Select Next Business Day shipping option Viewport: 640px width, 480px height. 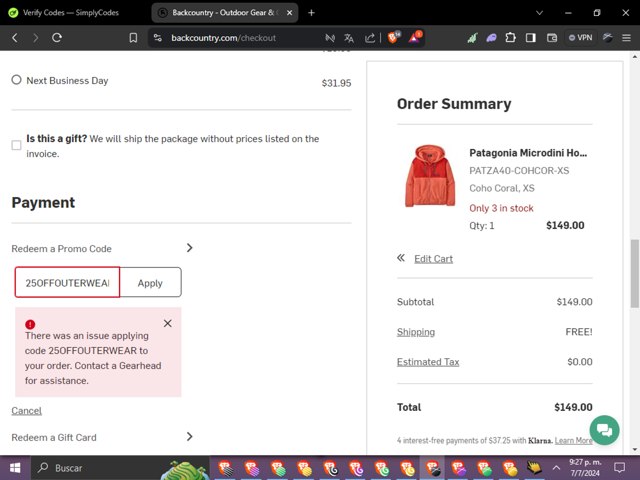(16, 80)
